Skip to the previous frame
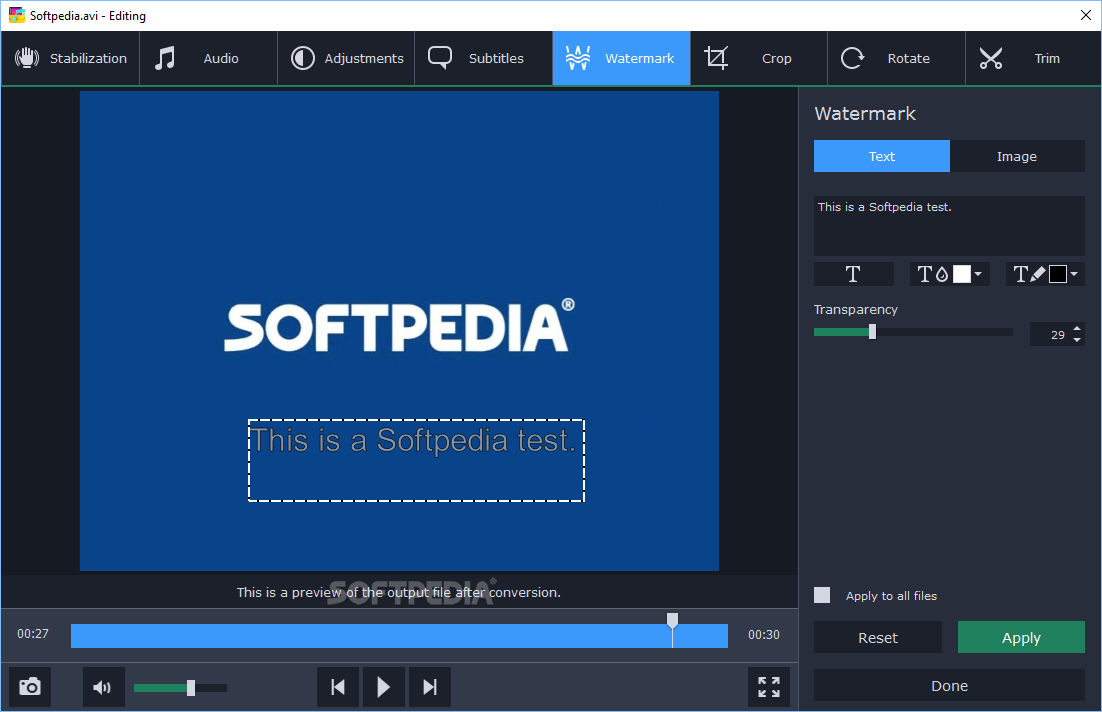1102x712 pixels. coord(338,687)
